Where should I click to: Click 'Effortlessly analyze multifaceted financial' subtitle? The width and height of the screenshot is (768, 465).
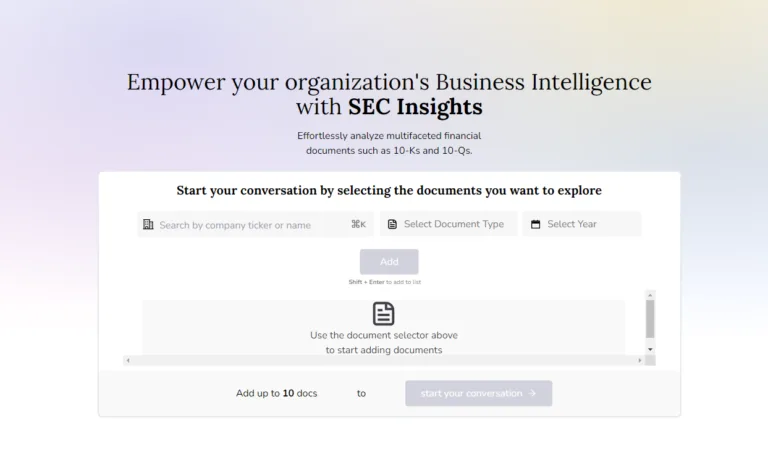point(389,136)
